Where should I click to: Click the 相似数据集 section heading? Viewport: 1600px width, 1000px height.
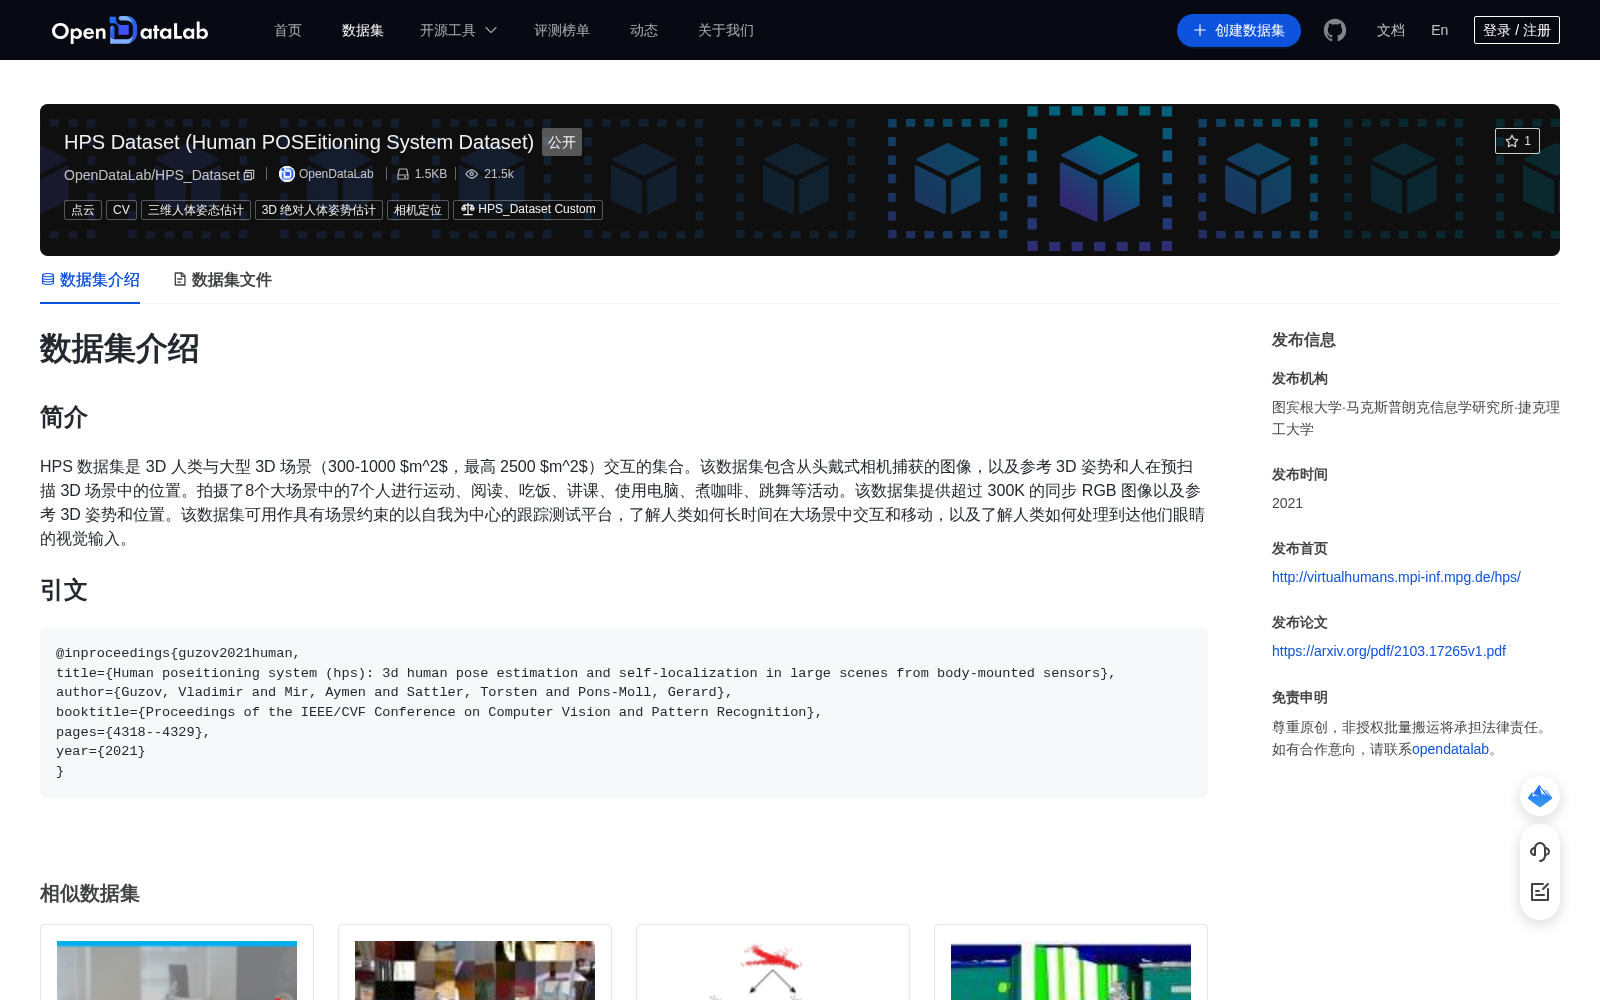[90, 894]
